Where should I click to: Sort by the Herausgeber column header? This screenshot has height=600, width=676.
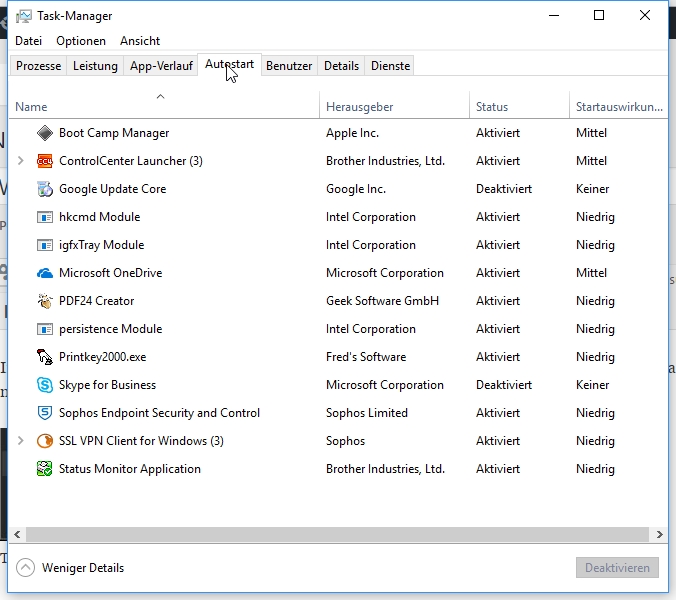coord(394,105)
